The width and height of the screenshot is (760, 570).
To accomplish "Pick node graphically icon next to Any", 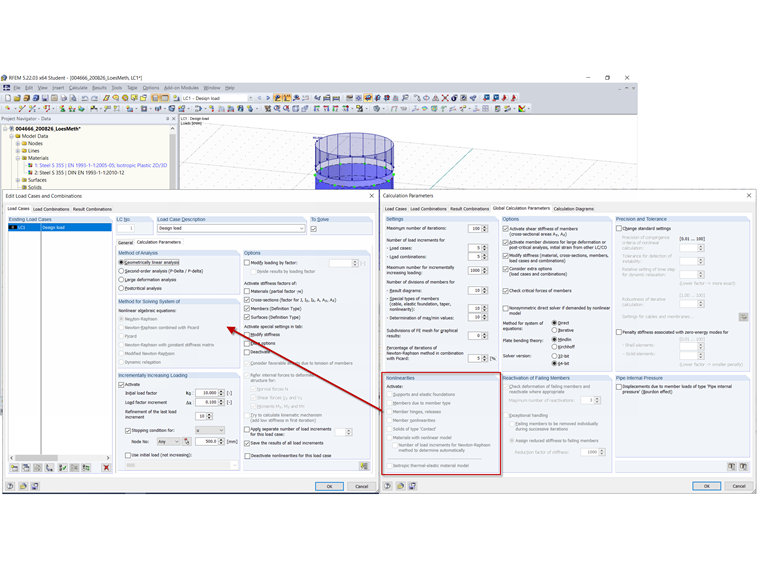I will [x=187, y=442].
